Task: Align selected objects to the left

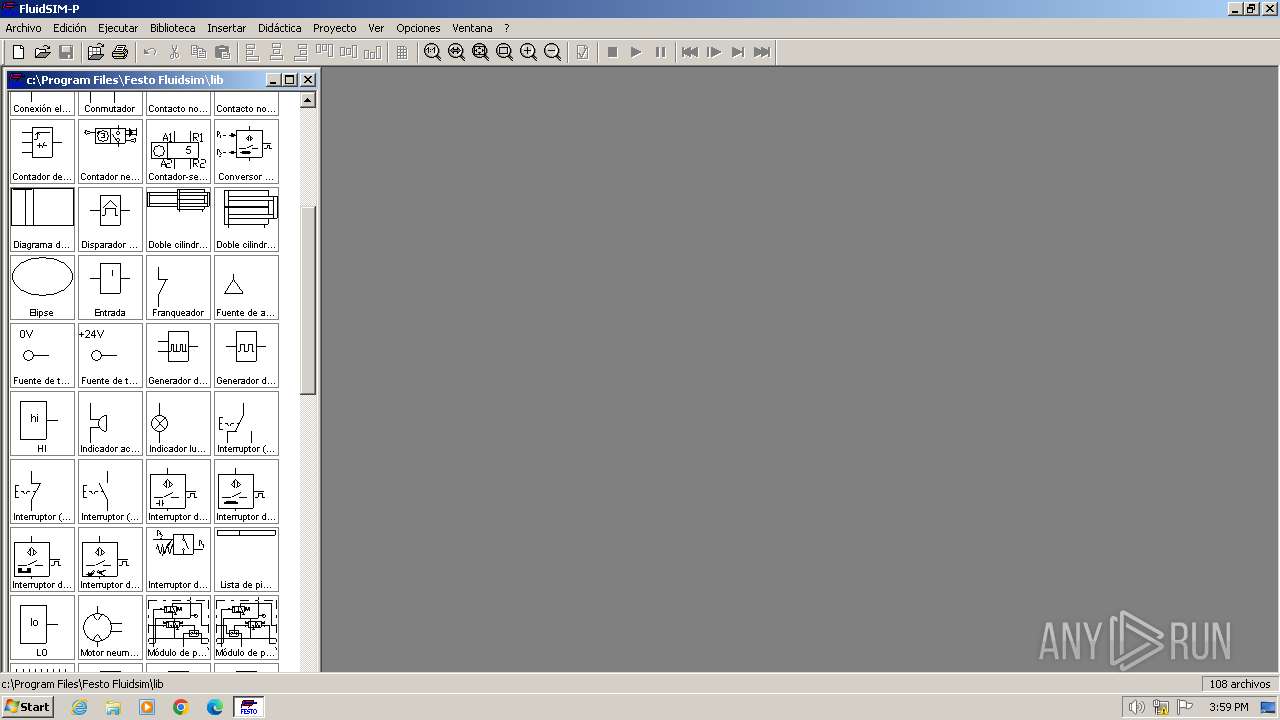Action: [252, 52]
